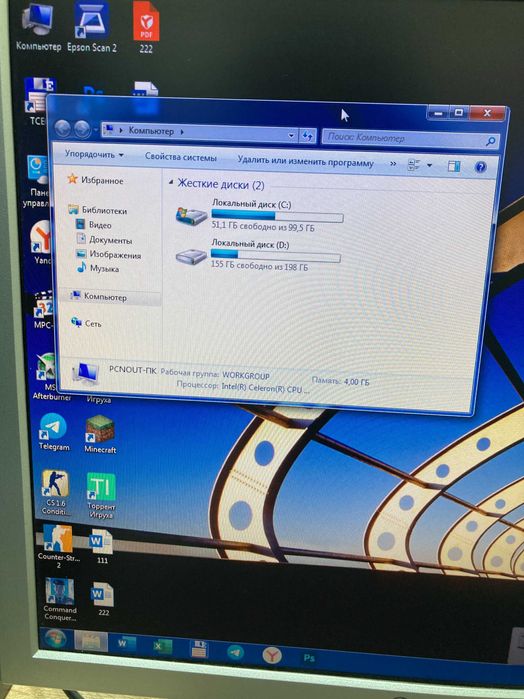Image resolution: width=524 pixels, height=699 pixels.
Task: Select the Локальный диск (C:) drive icon
Action: (x=191, y=217)
